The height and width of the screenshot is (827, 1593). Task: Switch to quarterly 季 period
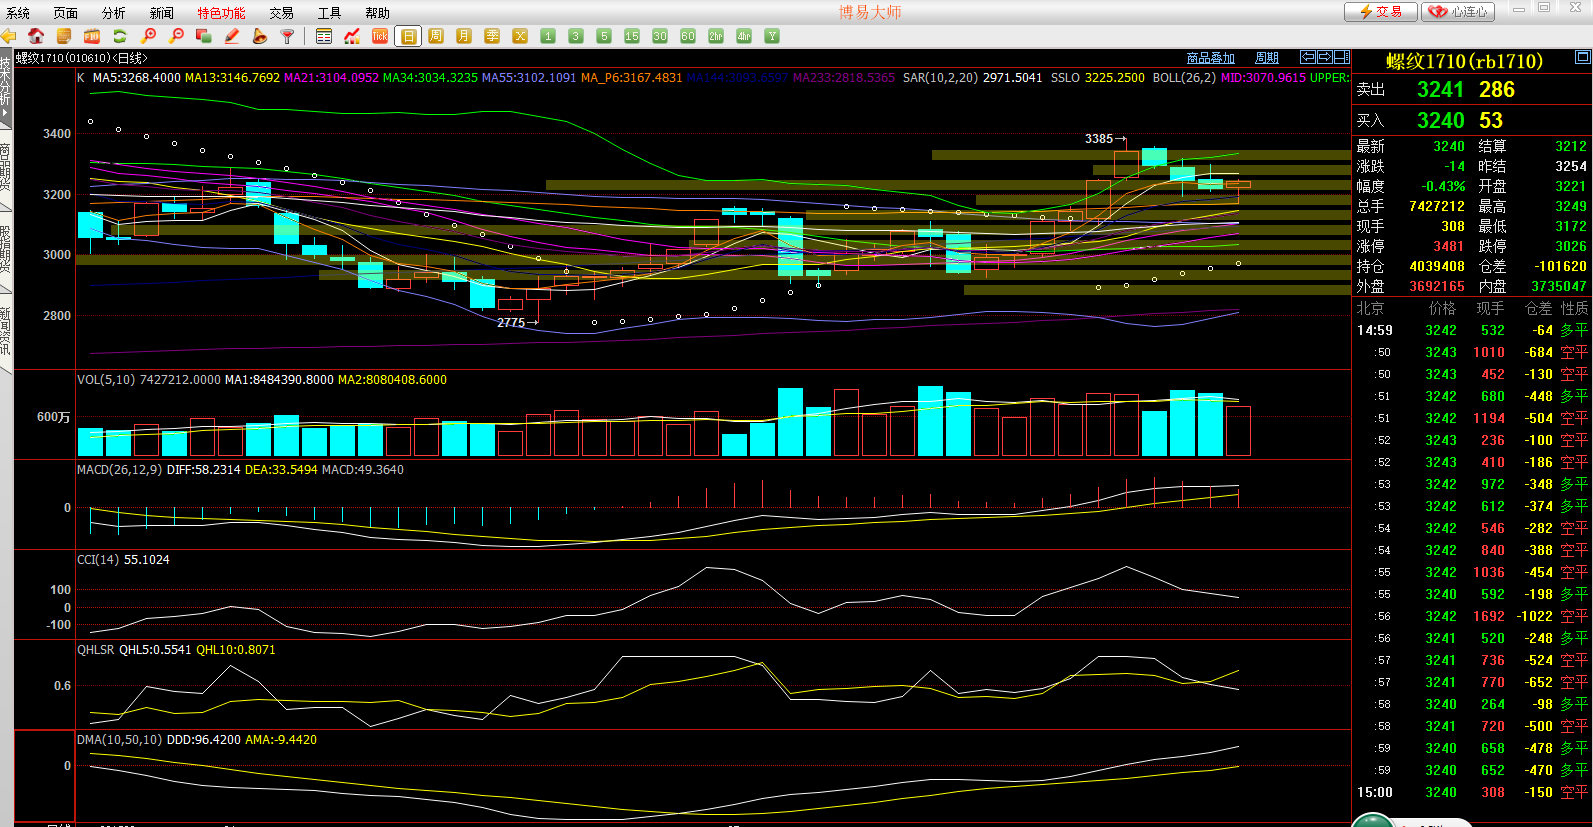click(492, 36)
